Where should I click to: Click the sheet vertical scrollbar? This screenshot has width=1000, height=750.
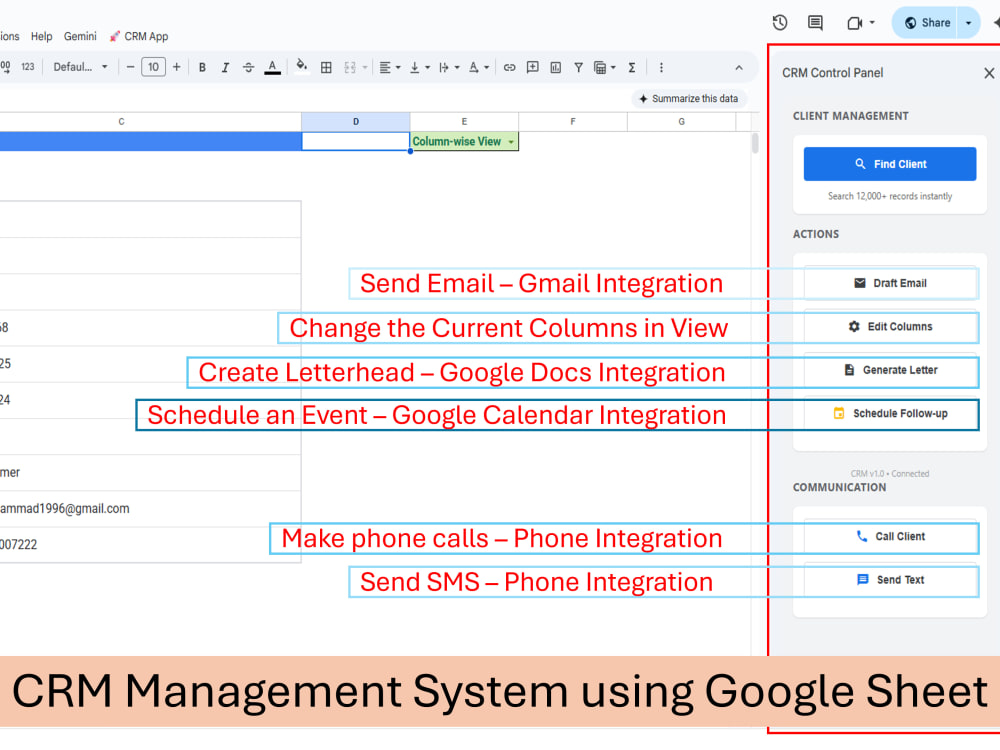755,143
